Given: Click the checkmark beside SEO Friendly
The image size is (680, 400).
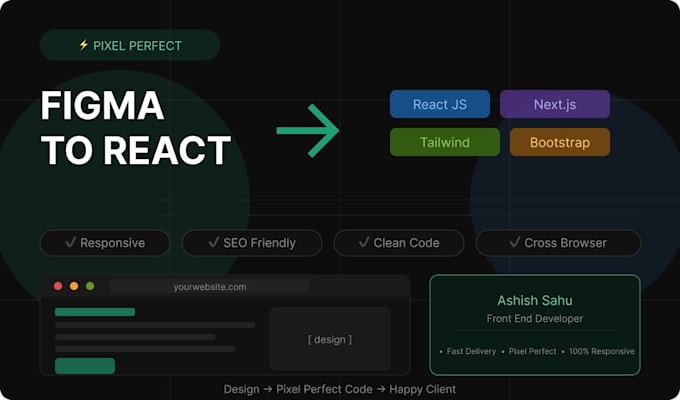Looking at the screenshot, I should point(214,242).
